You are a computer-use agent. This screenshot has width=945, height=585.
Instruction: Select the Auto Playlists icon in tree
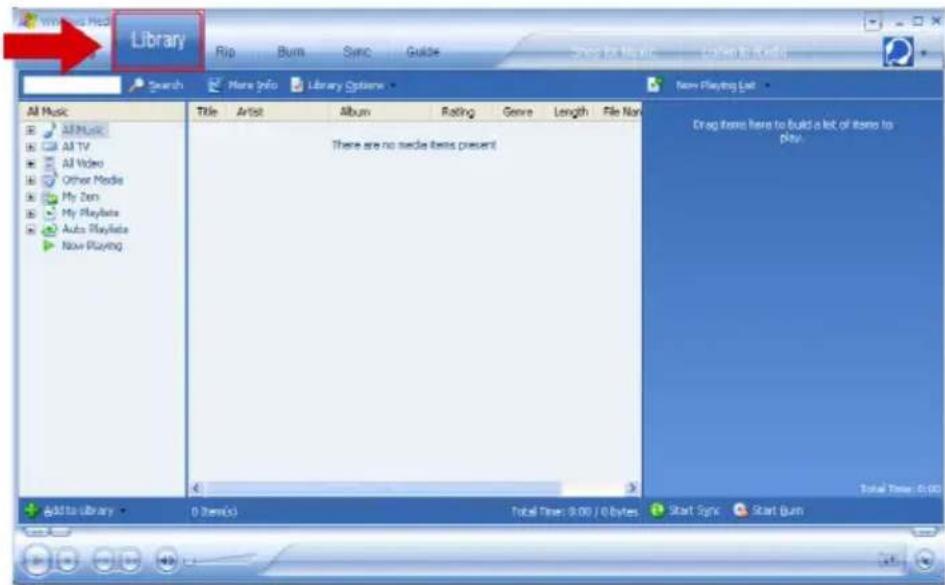pyautogui.click(x=49, y=230)
